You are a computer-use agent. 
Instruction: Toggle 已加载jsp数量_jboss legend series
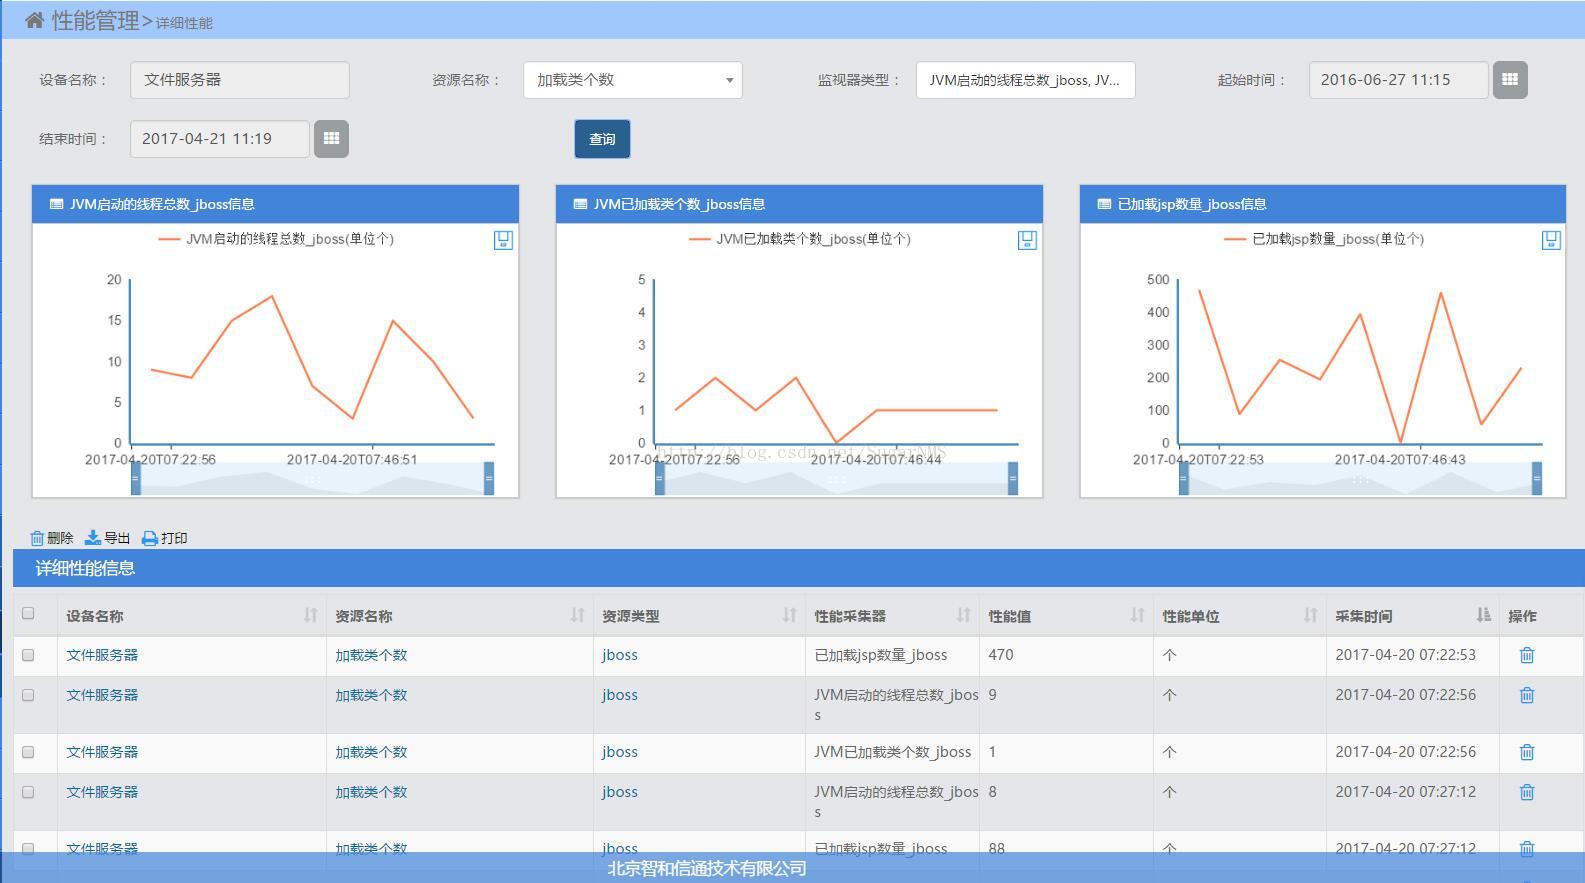1324,239
